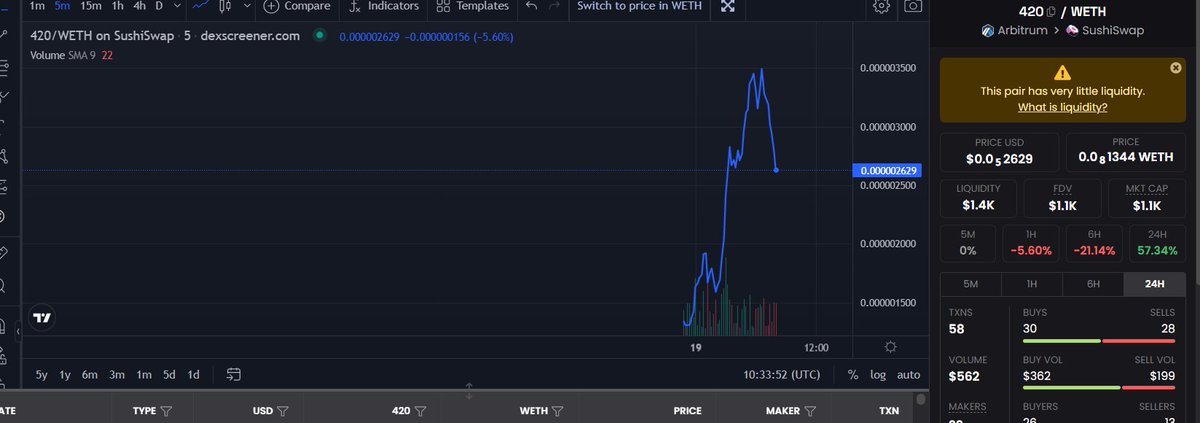Open chart Templates
This screenshot has height=423, width=1200.
473,6
